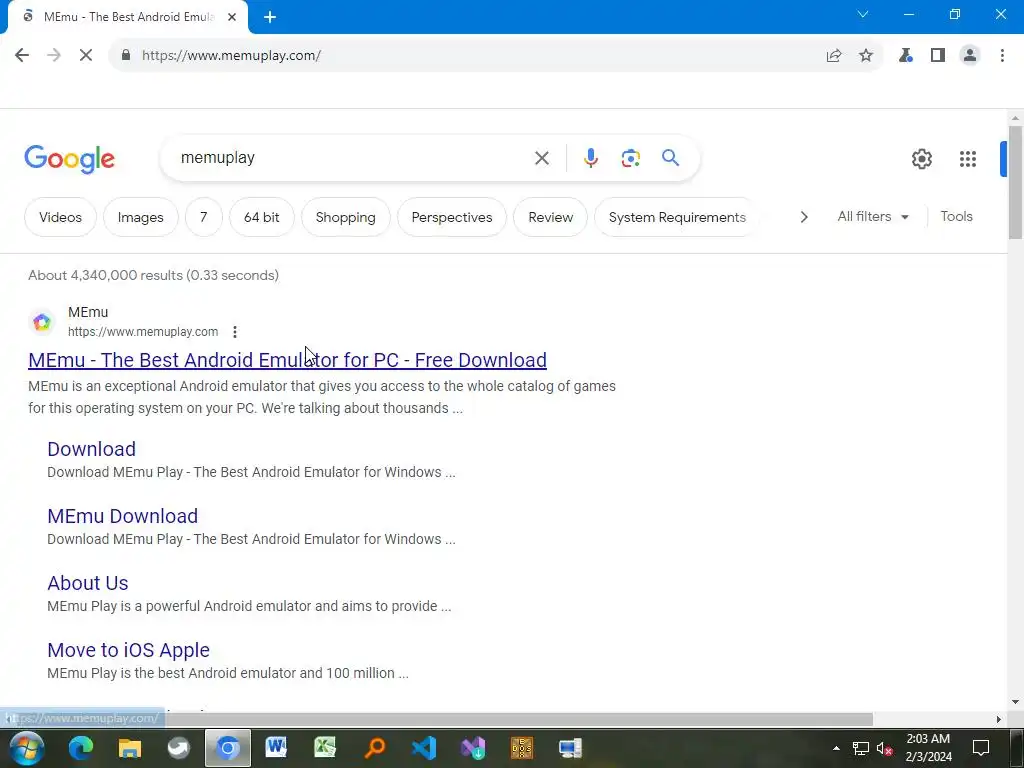Viewport: 1024px width, 768px height.
Task: Launch Microsoft Edge from taskbar
Action: pos(81,748)
